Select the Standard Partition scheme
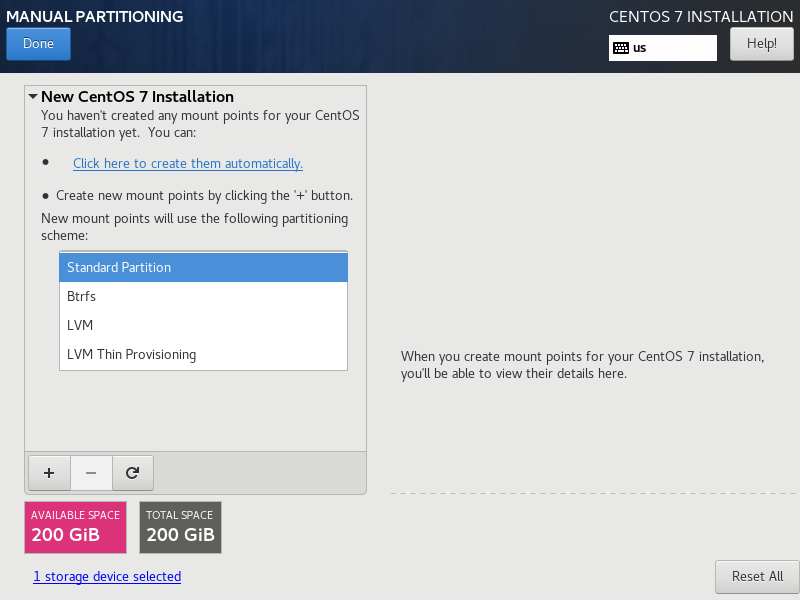Screen dimensions: 800x600 coord(203,268)
